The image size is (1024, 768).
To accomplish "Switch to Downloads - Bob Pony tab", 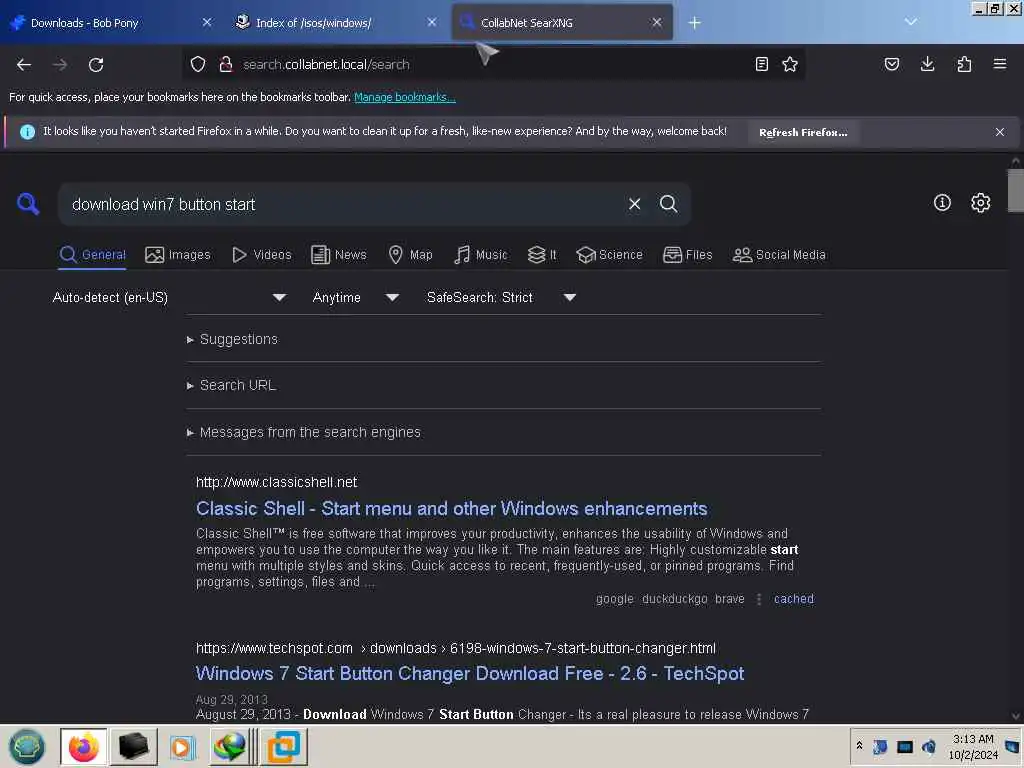I will [x=110, y=23].
